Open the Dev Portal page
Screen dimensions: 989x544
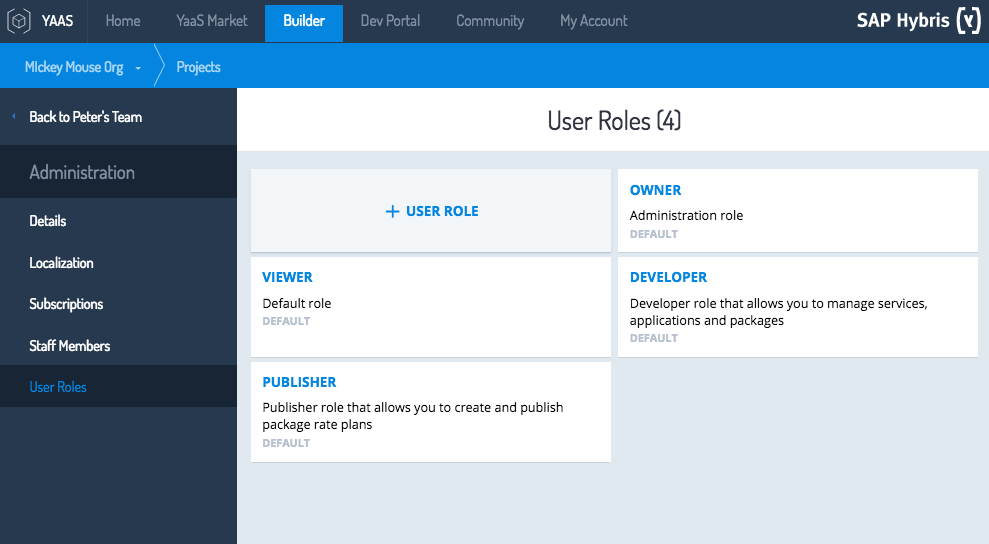[390, 21]
